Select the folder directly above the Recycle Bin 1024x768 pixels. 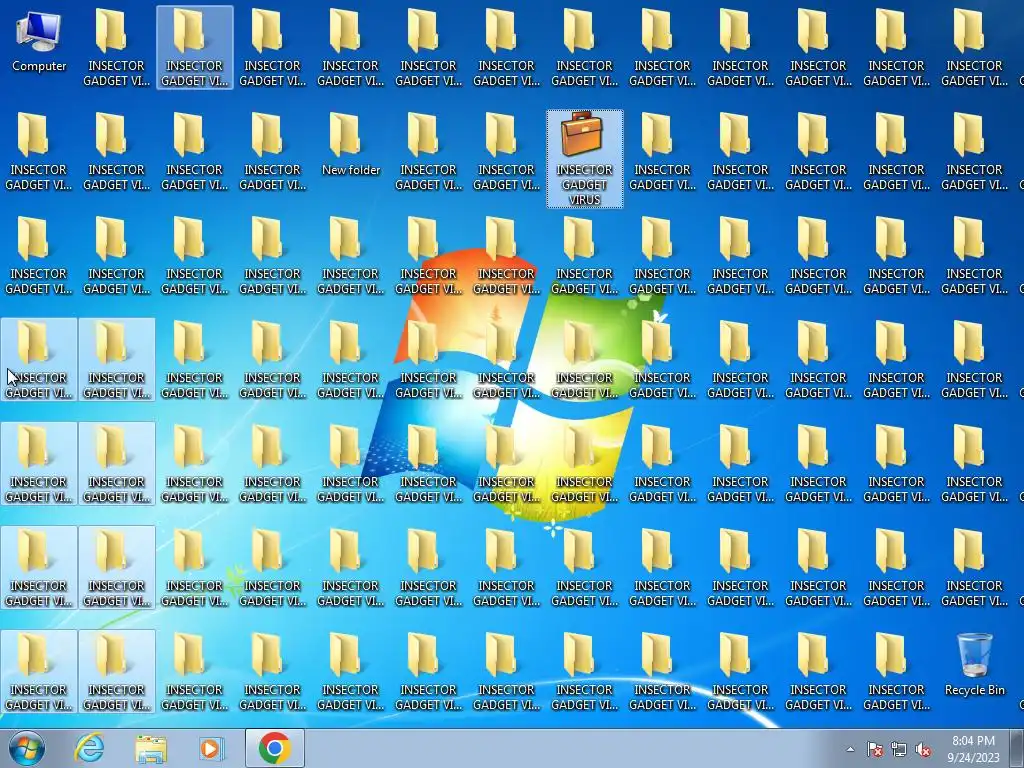click(974, 567)
